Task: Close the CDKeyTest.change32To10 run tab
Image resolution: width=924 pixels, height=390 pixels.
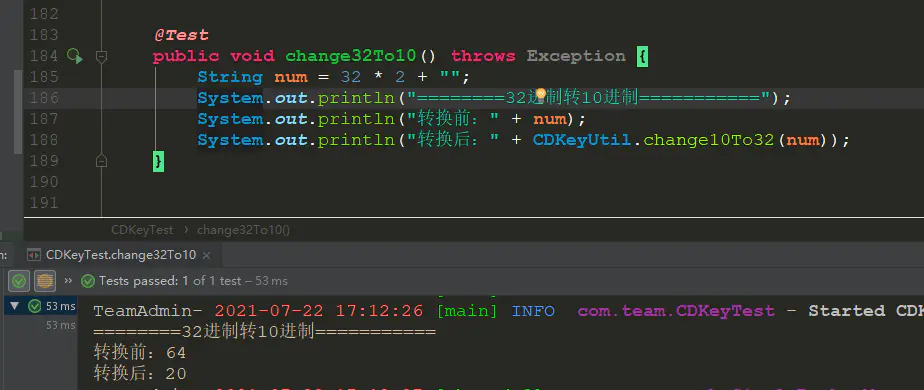Action: click(x=206, y=256)
